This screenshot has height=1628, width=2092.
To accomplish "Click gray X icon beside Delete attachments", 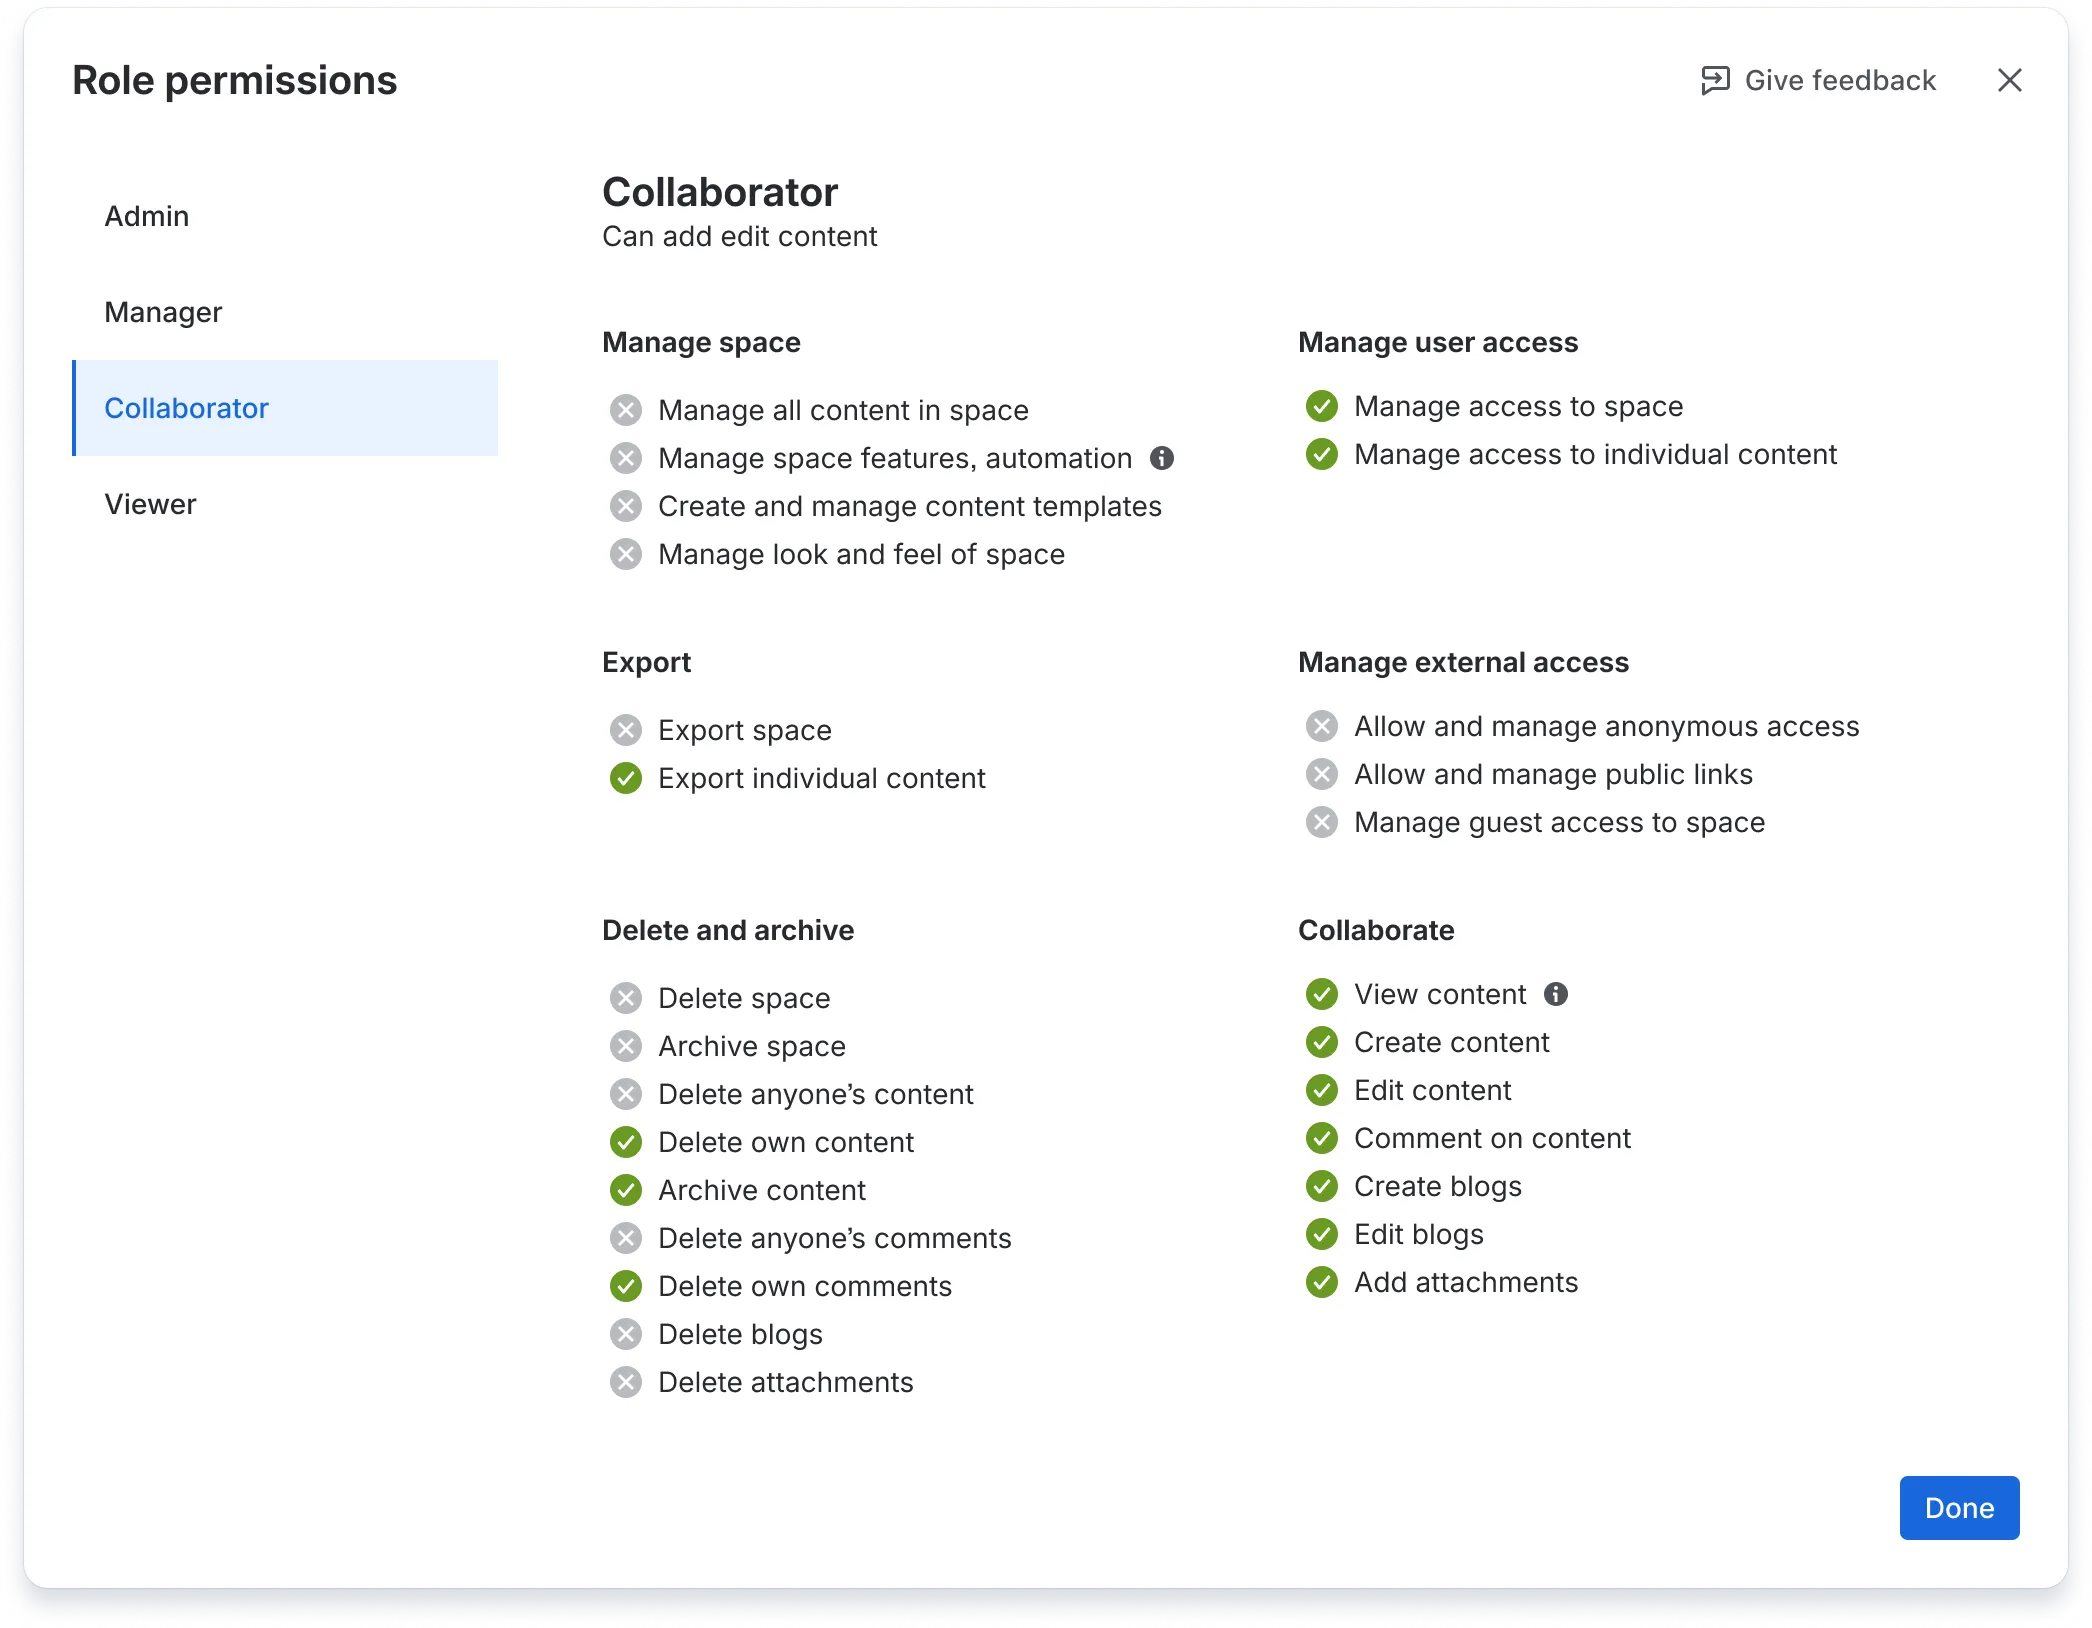I will click(x=626, y=1382).
